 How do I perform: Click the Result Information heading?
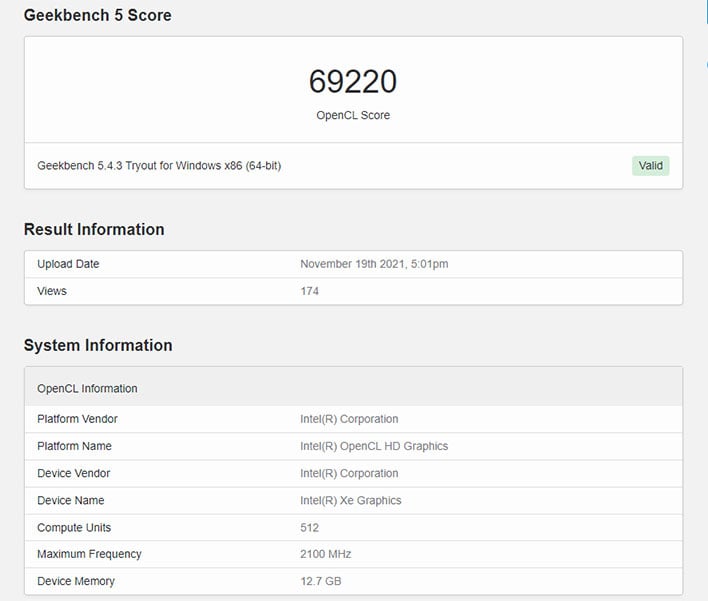tap(94, 229)
